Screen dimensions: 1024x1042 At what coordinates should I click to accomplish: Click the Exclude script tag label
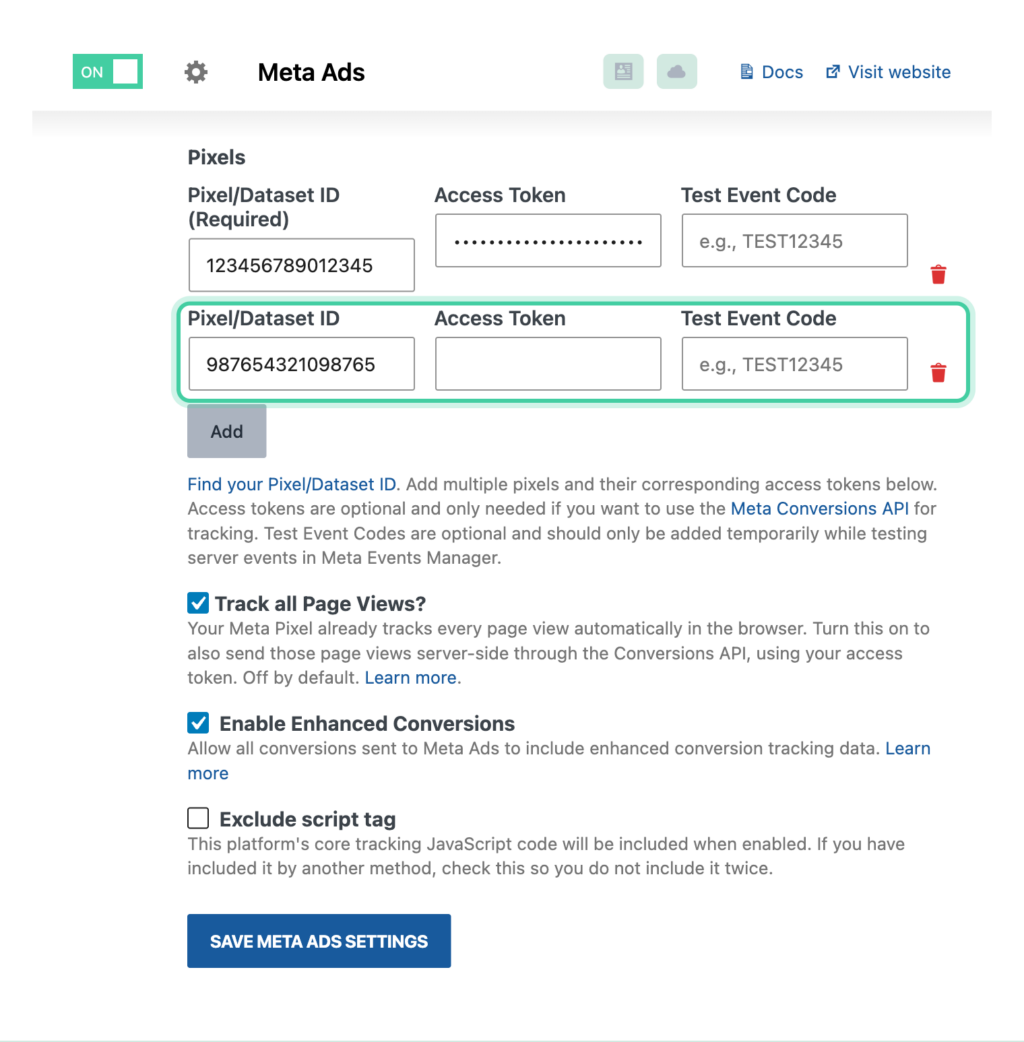coord(308,819)
